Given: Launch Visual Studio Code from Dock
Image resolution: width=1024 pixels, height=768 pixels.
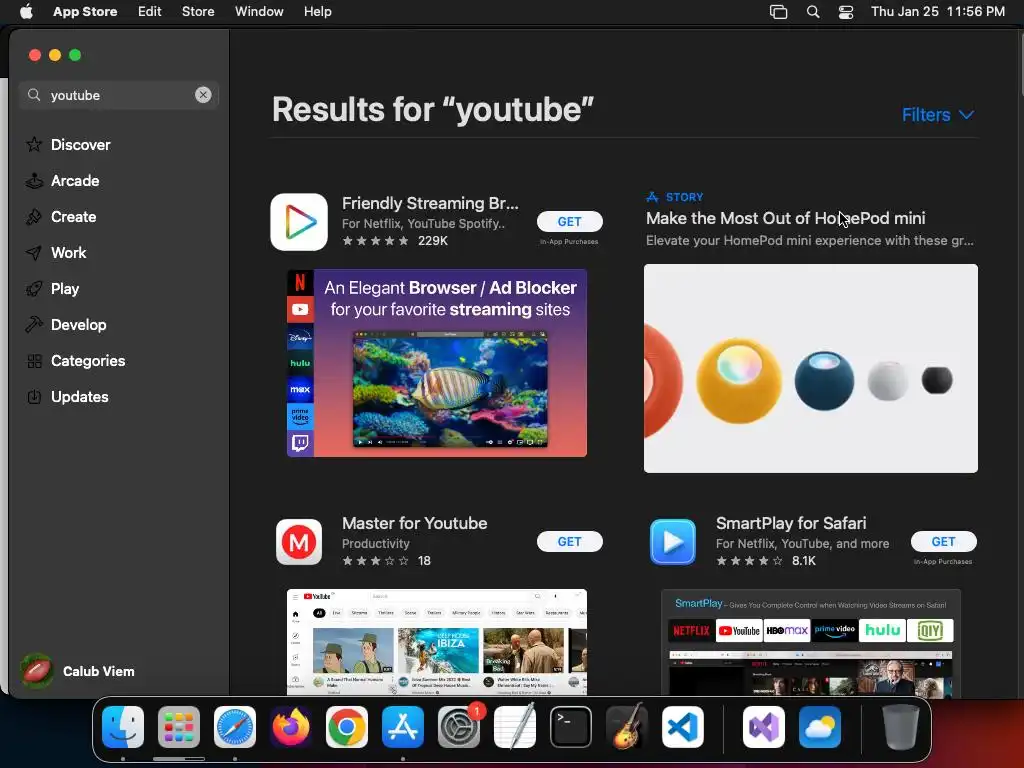Looking at the screenshot, I should pyautogui.click(x=683, y=727).
